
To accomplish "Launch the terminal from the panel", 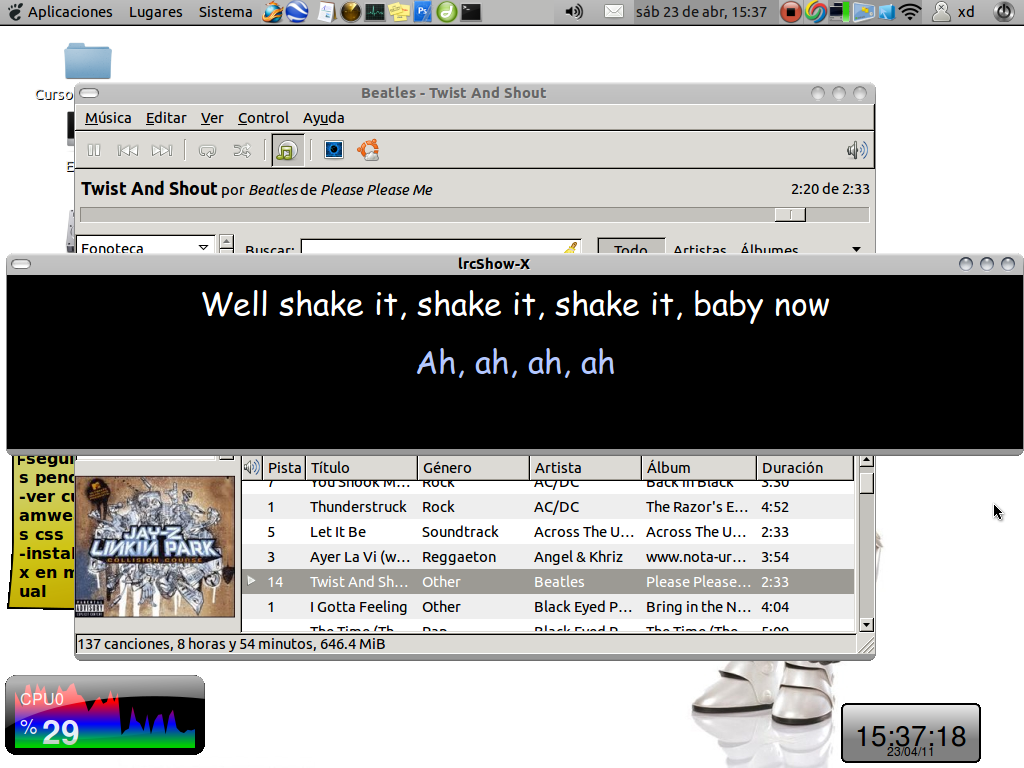I will tap(471, 12).
